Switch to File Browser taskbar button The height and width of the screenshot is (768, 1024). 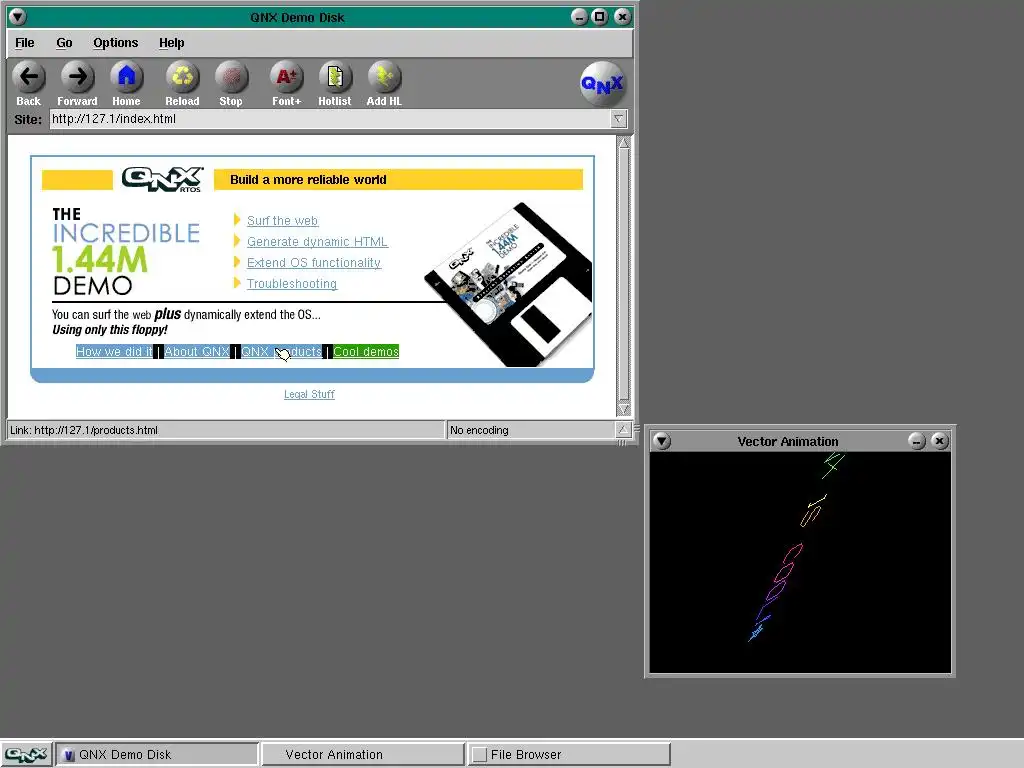pyautogui.click(x=569, y=754)
